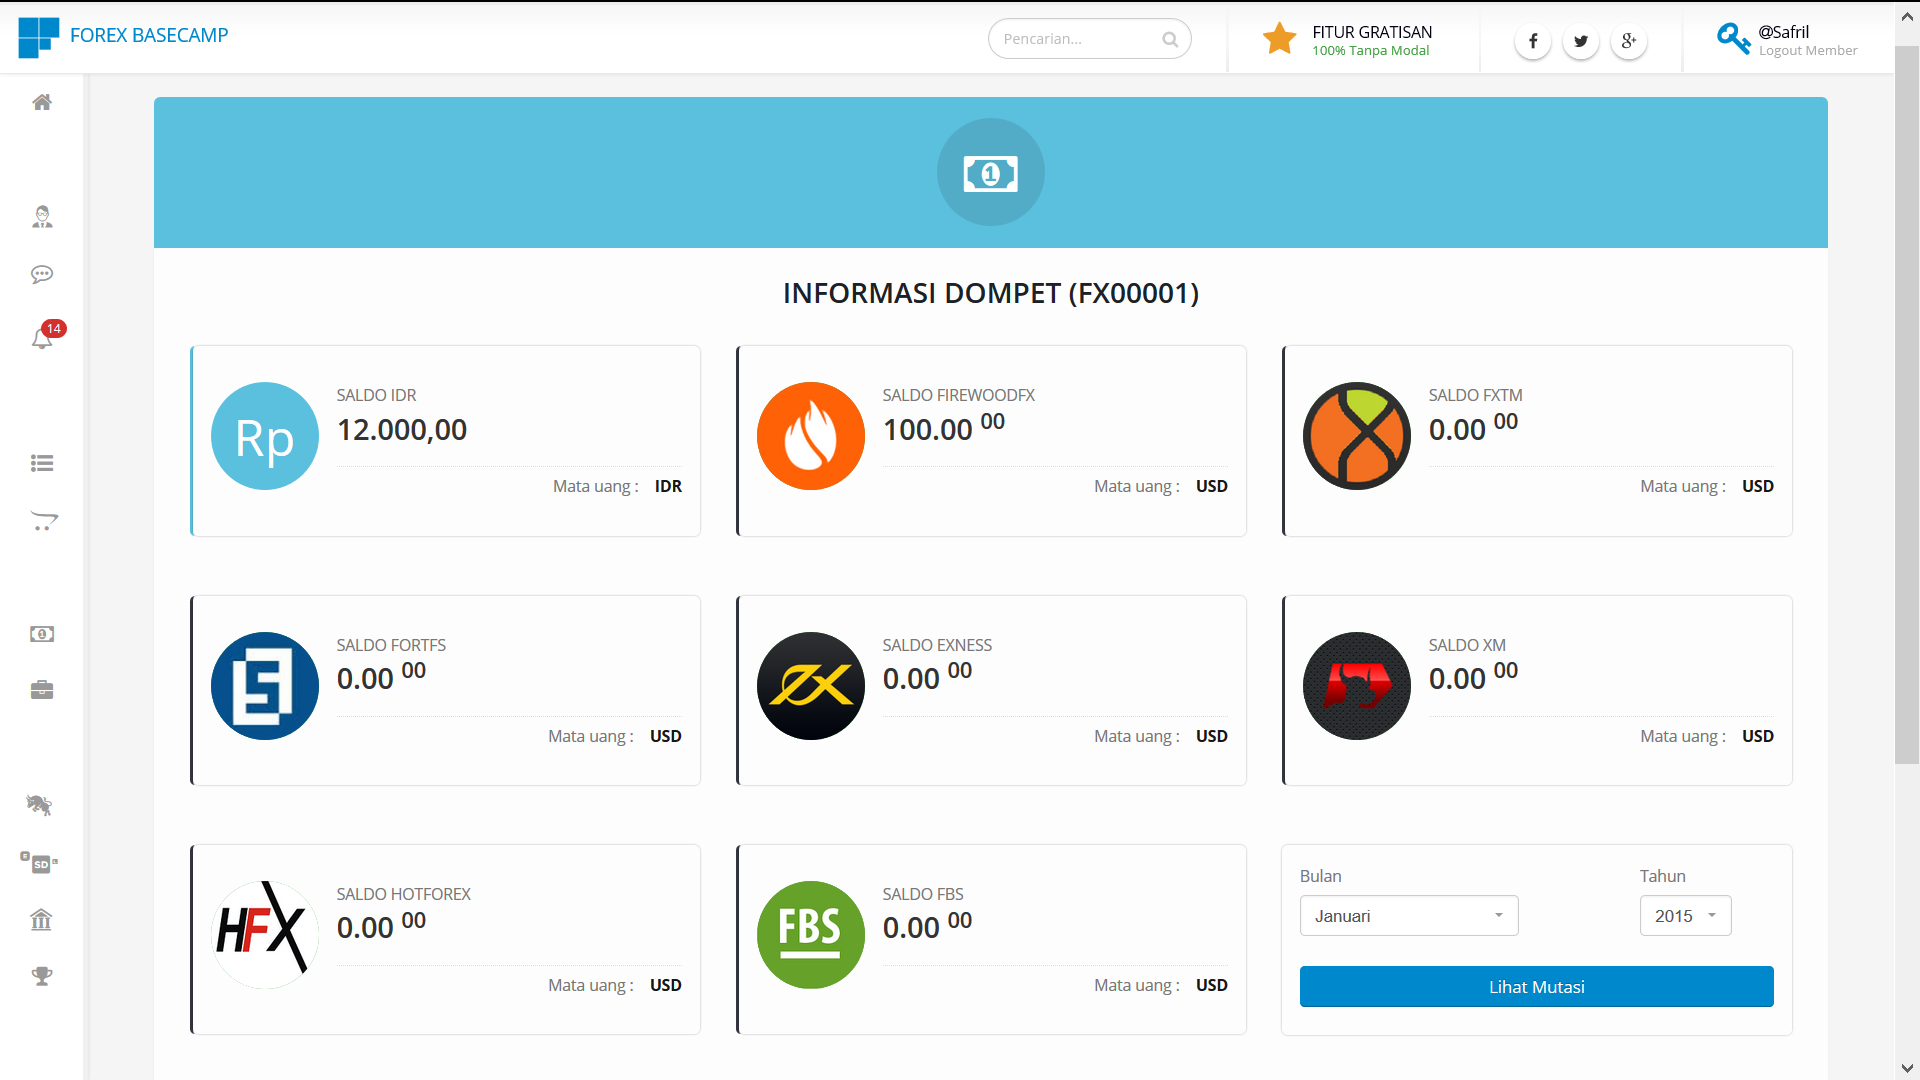Click the INFORMASI DOMPET (FX00001) heading
The image size is (1920, 1080).
pos(991,293)
